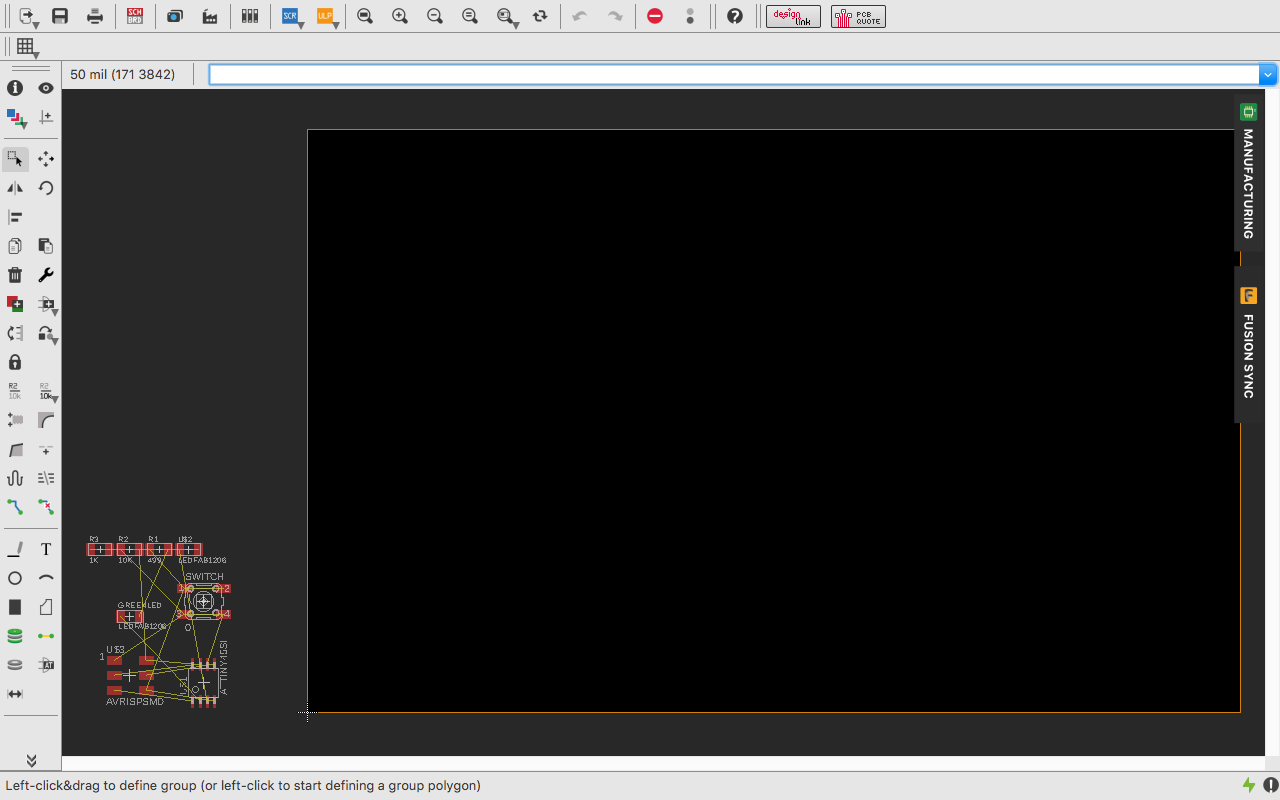The width and height of the screenshot is (1280, 800).
Task: Open the ULP run dropdown
Action: pyautogui.click(x=327, y=17)
